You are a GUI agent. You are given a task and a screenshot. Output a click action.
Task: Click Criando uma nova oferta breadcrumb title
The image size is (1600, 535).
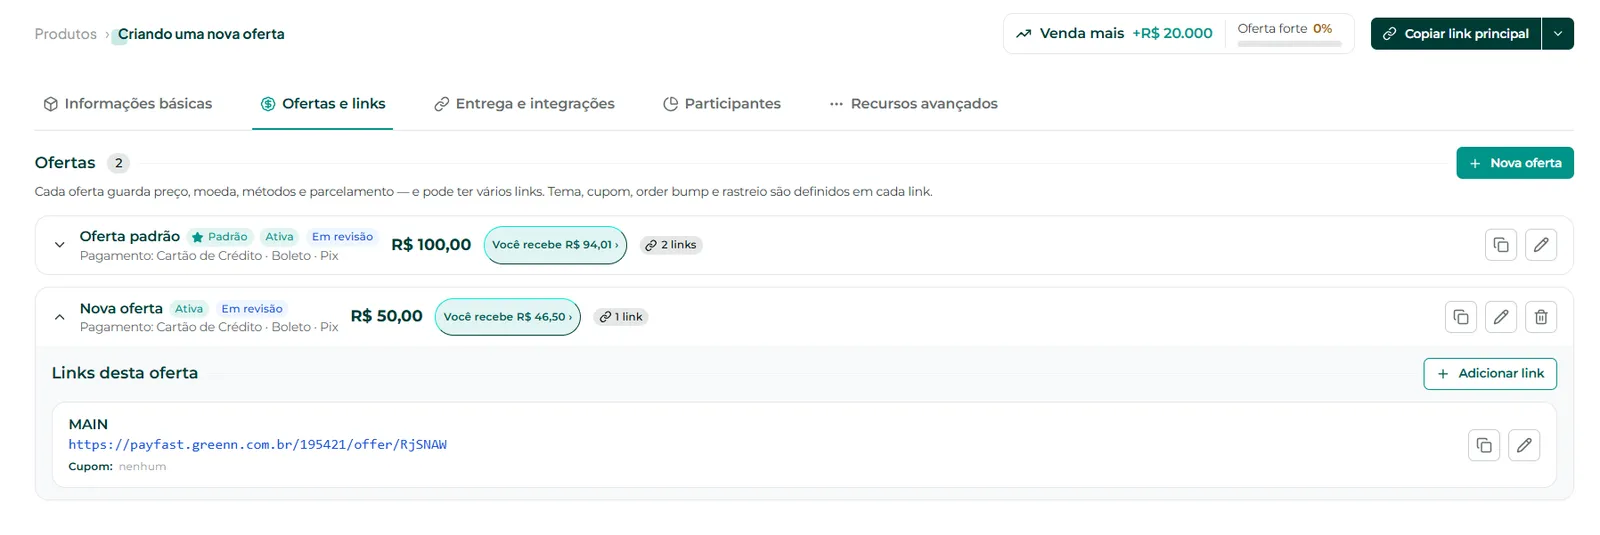click(201, 34)
